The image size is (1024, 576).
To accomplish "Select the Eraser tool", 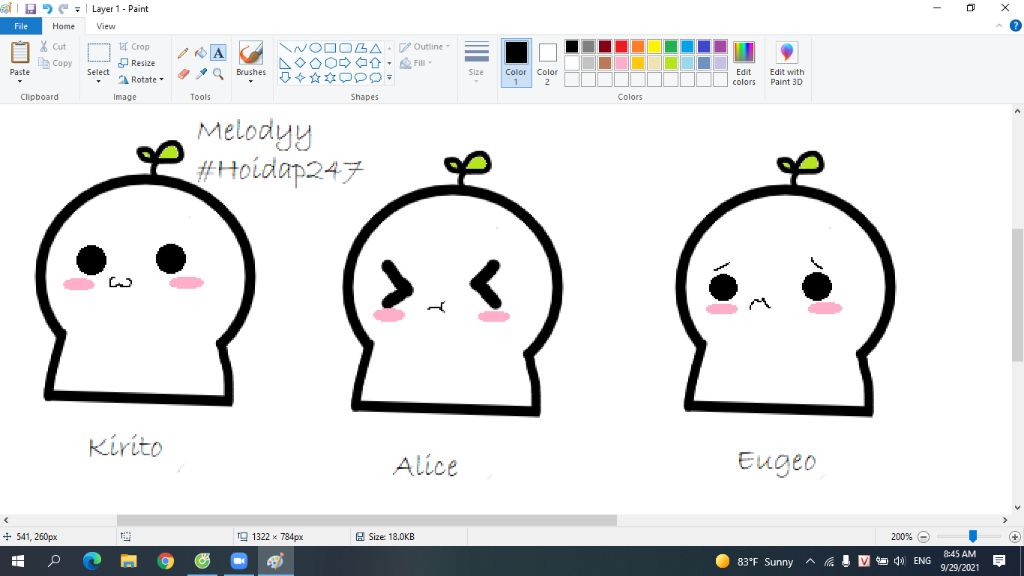I will pyautogui.click(x=183, y=74).
